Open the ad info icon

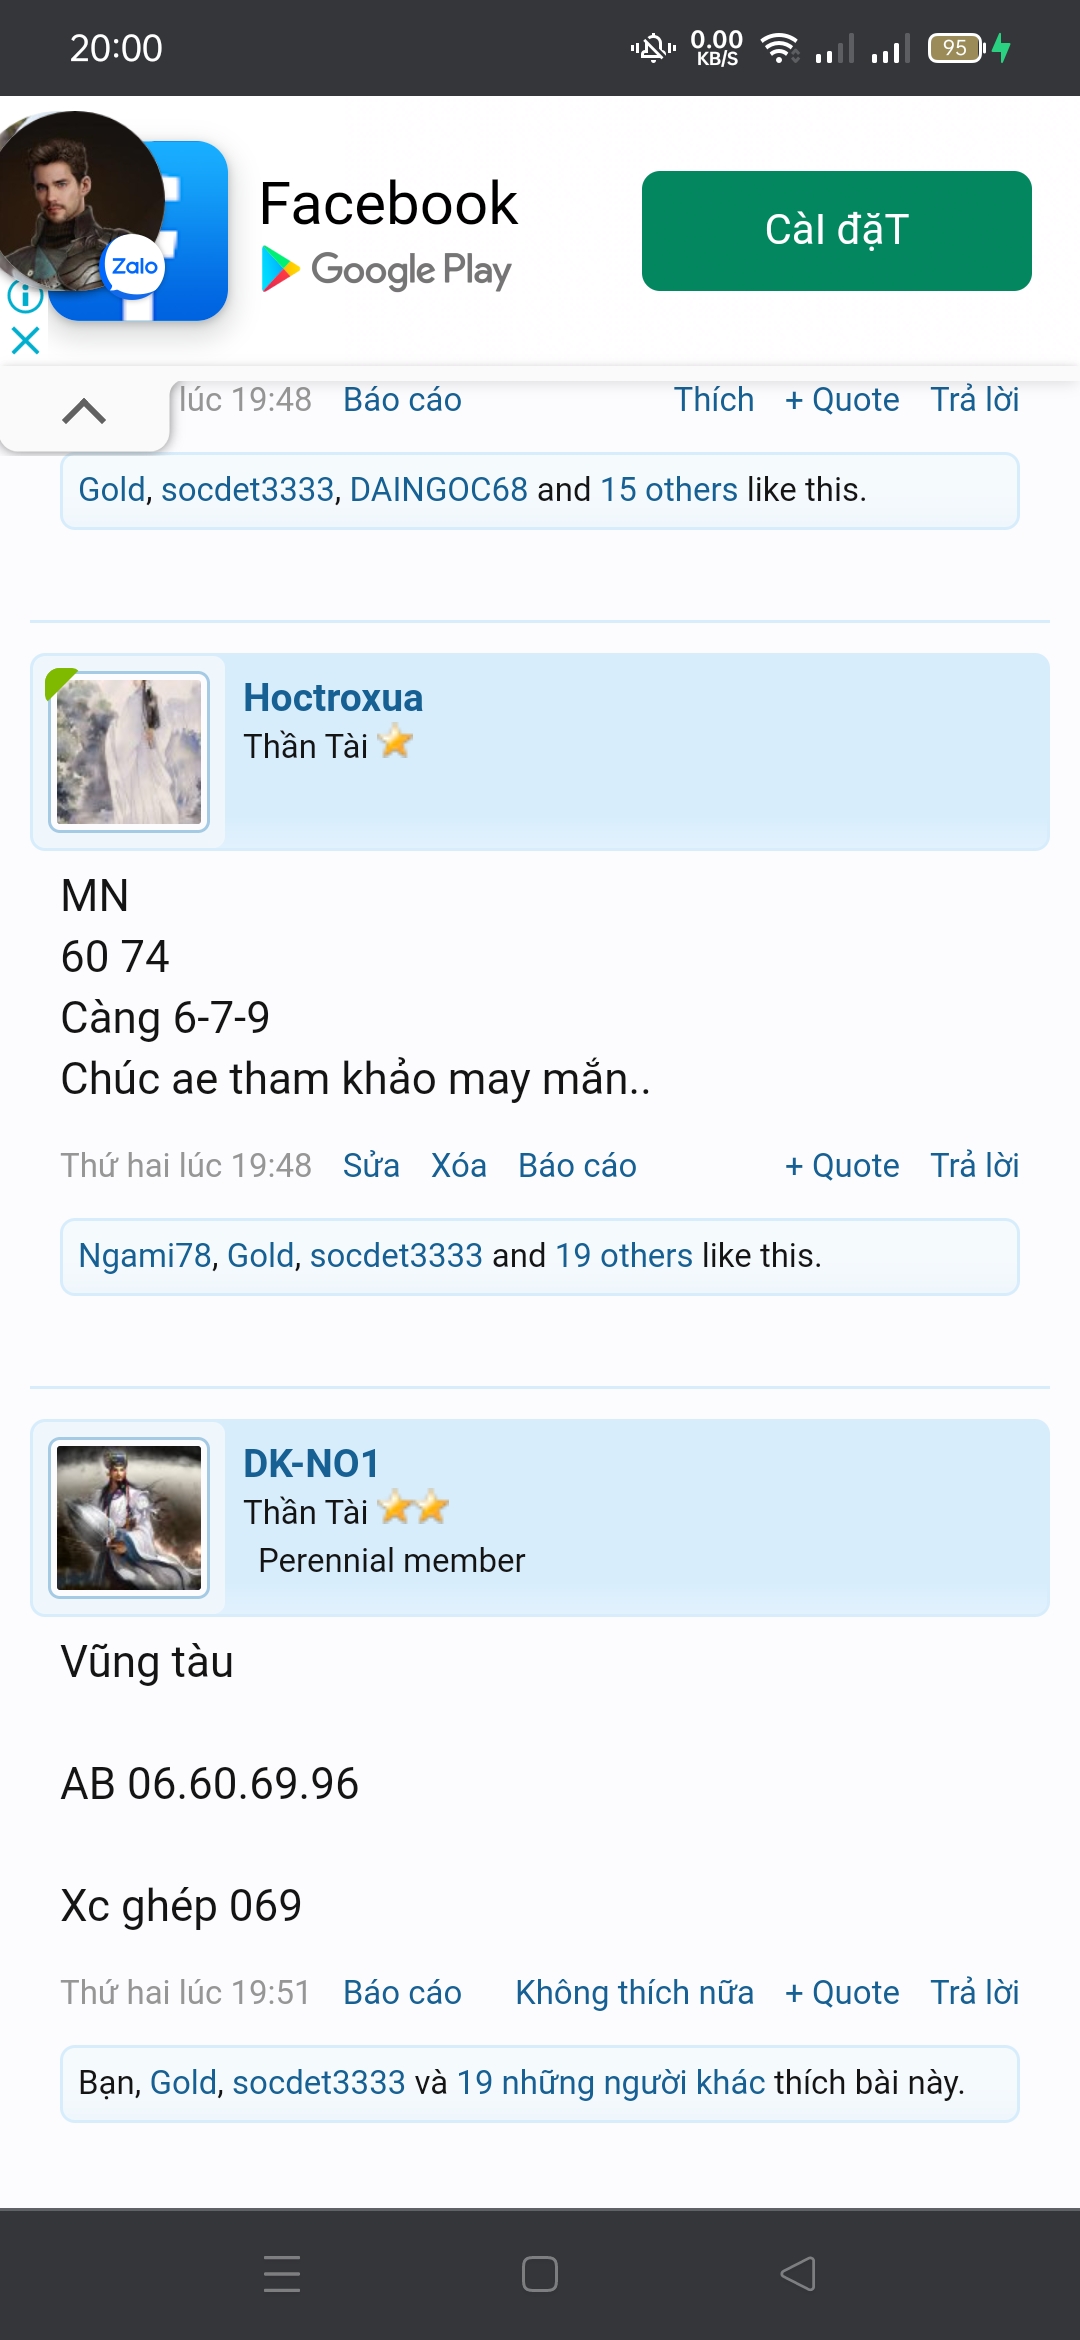tap(24, 296)
